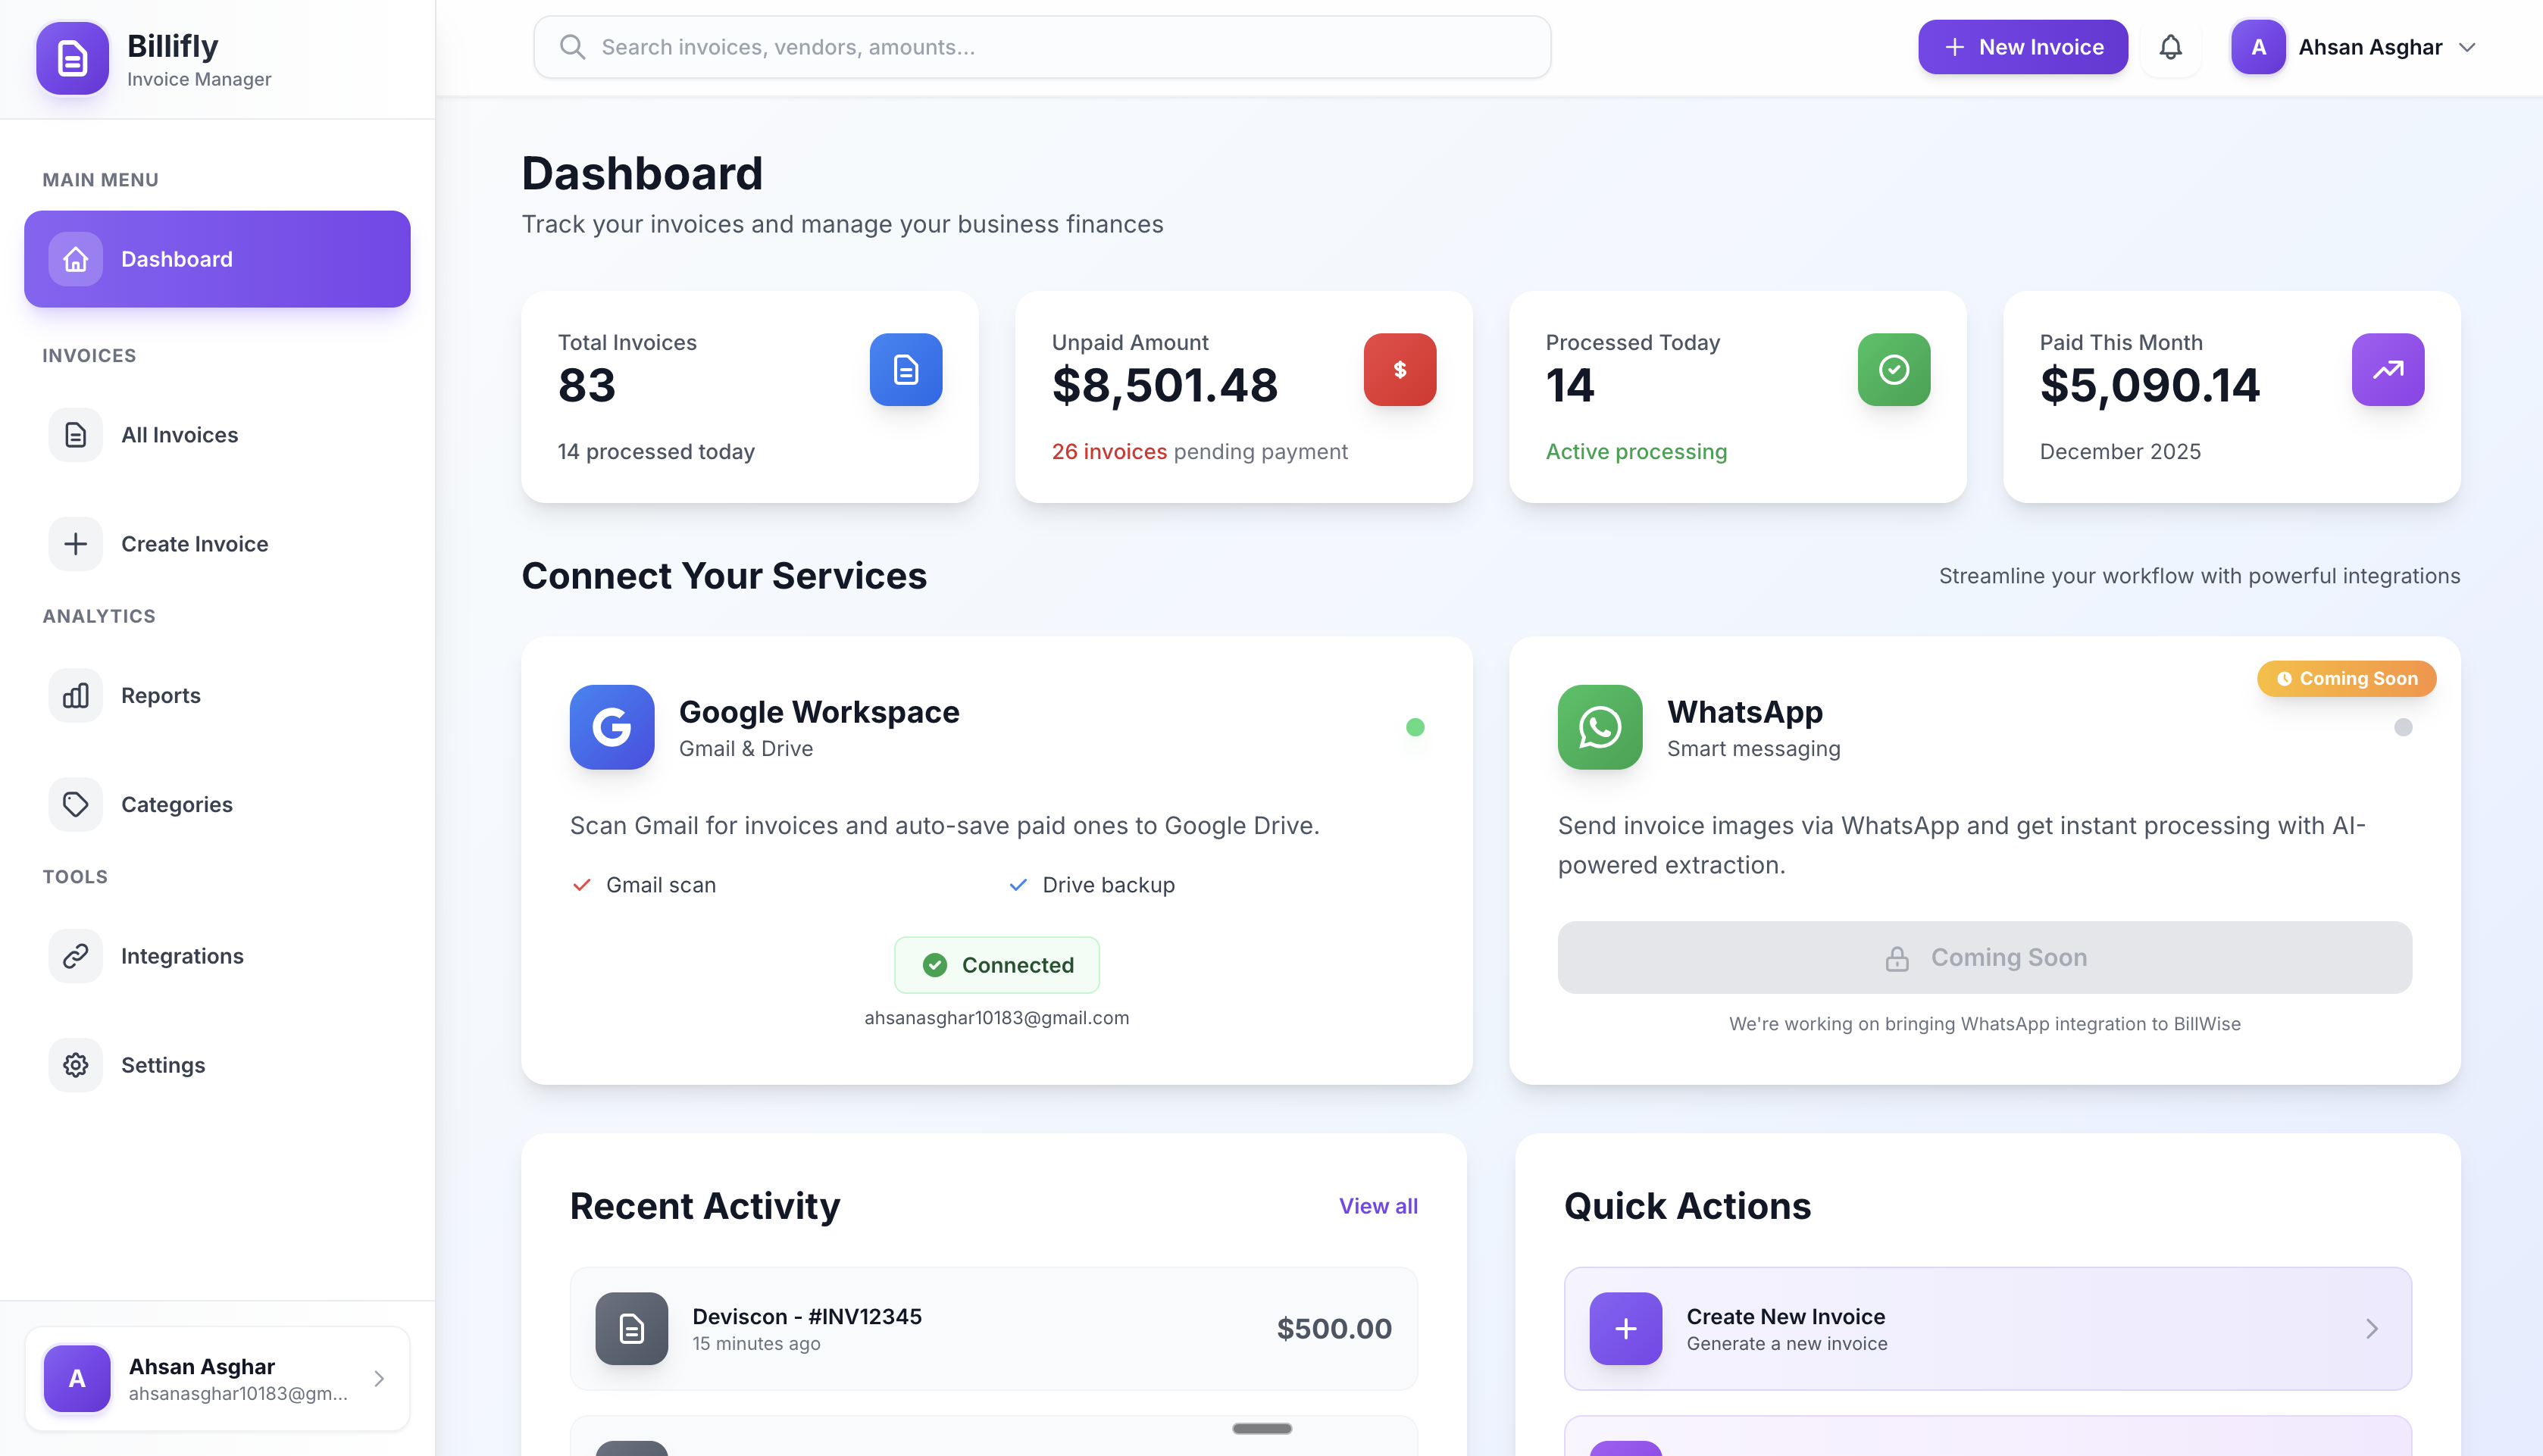Expand the Ahsan Asghar dropdown in header
Screen dimensions: 2543x1456
click(x=2467, y=47)
